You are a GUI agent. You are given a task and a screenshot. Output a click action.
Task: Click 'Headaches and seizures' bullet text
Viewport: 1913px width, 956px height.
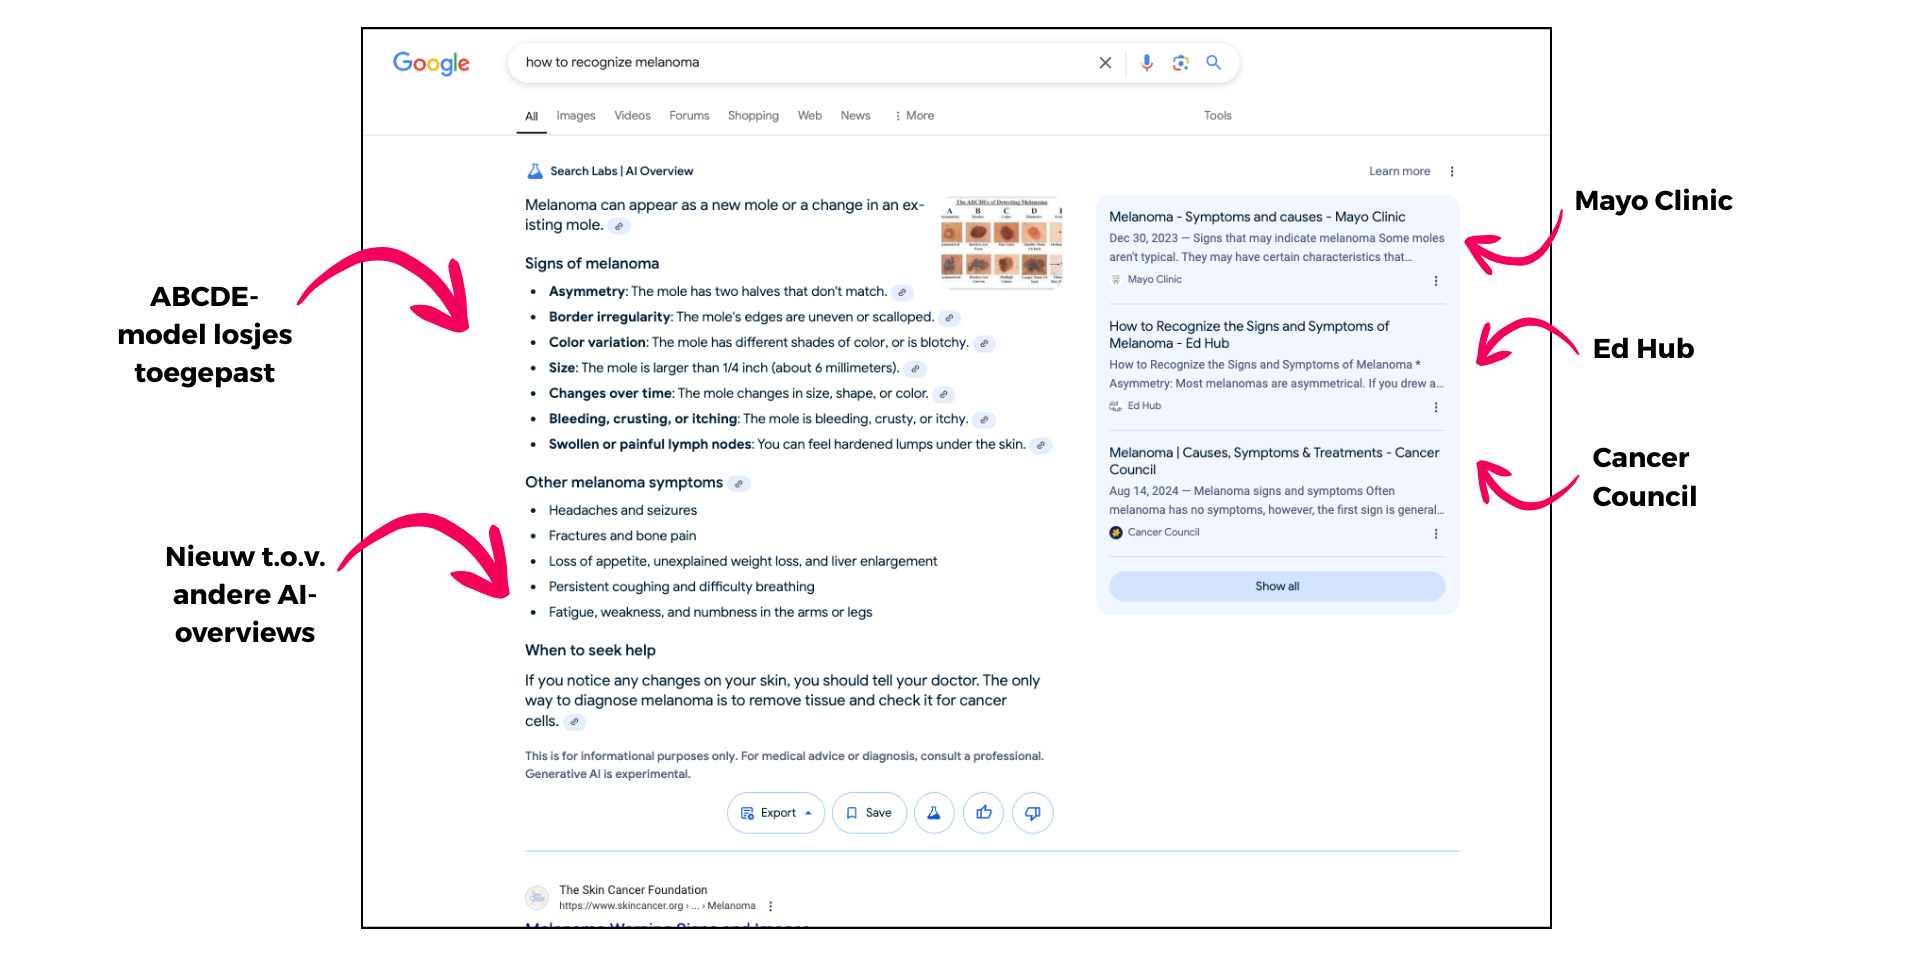623,511
